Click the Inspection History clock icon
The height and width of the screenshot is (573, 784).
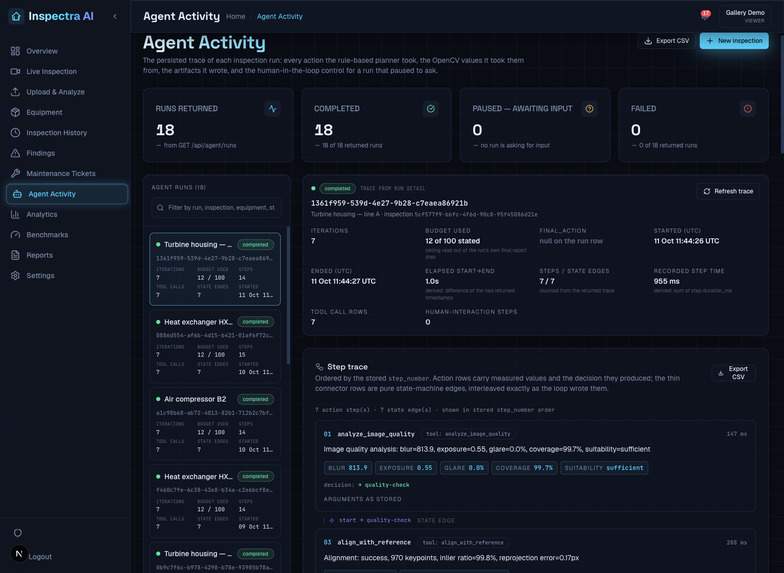coord(16,132)
